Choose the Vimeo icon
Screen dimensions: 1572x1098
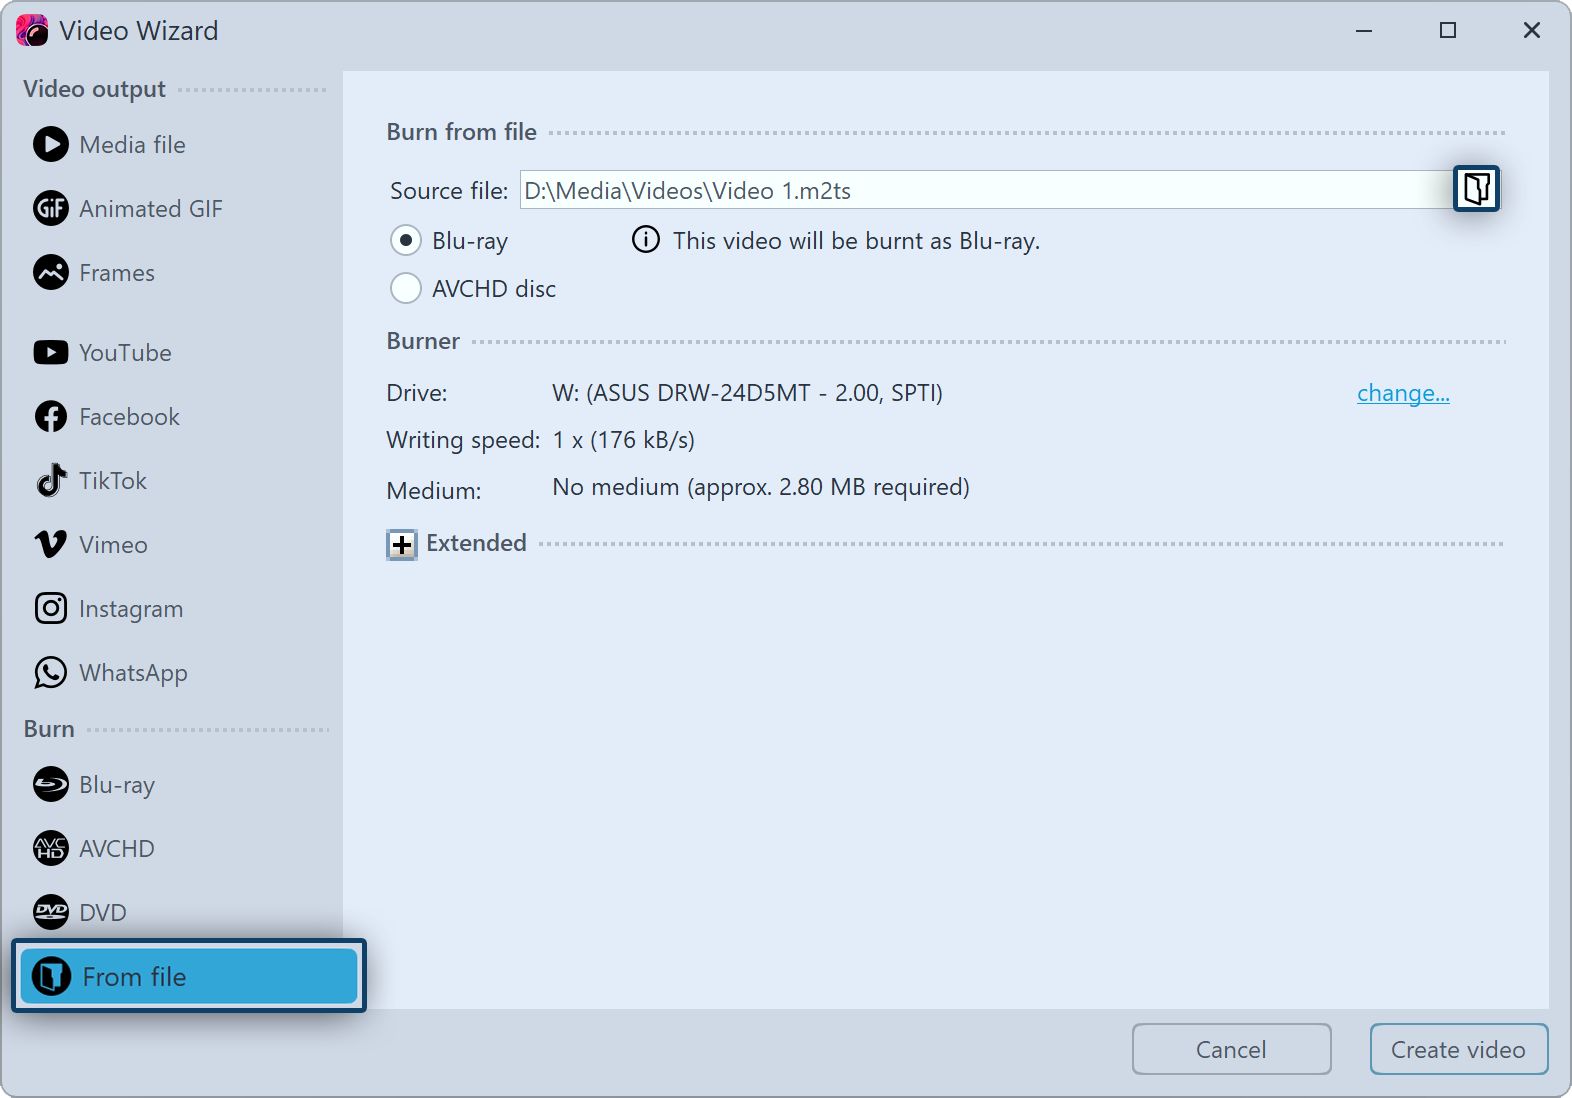pos(51,545)
